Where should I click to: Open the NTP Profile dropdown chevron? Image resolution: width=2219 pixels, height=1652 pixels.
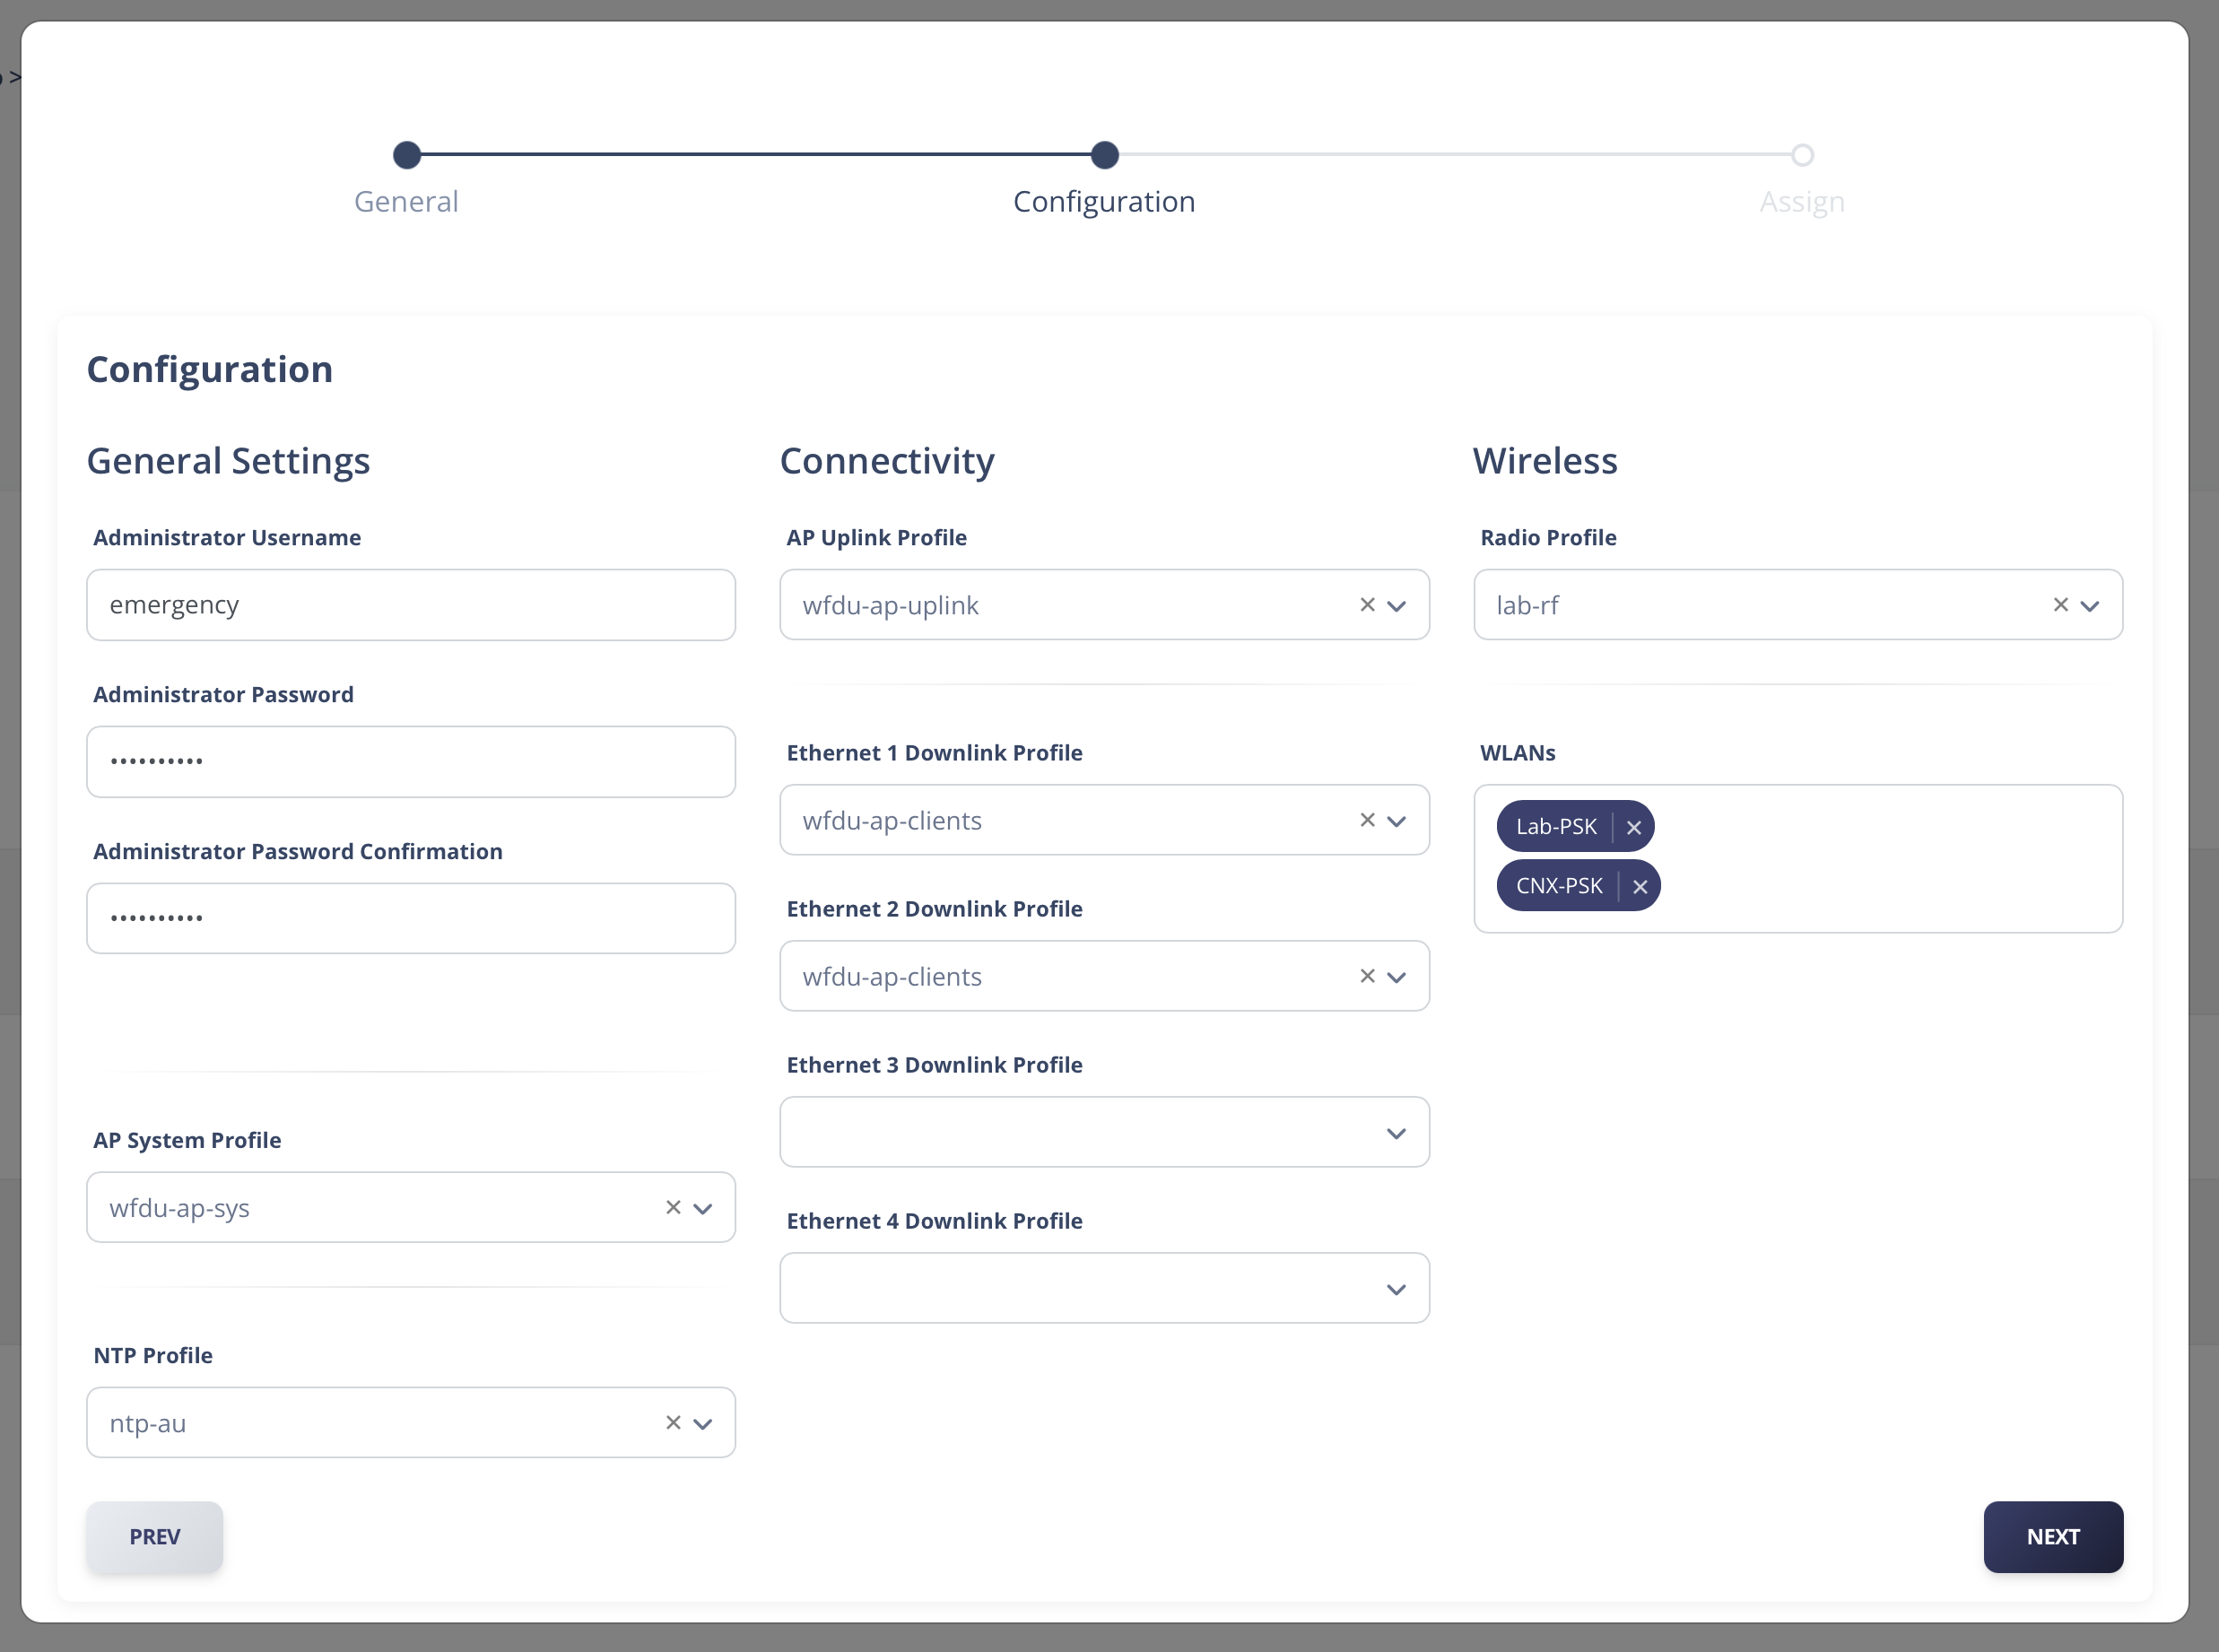tap(703, 1424)
